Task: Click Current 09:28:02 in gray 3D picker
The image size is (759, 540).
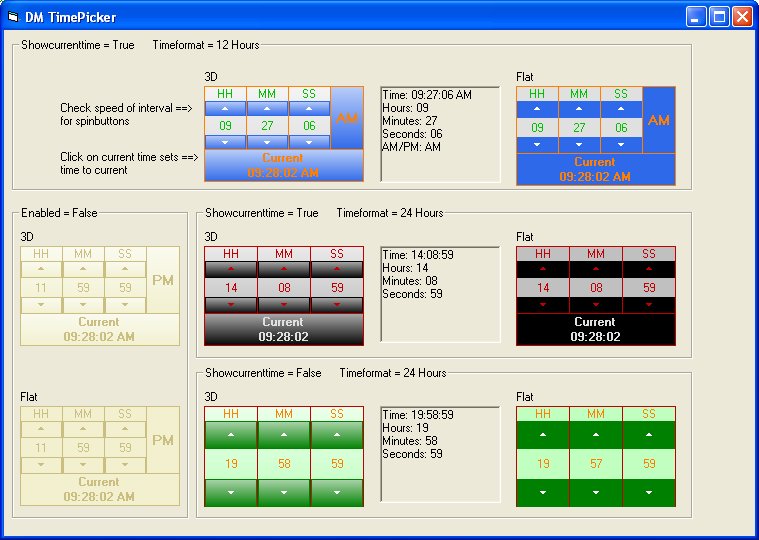Action: click(x=283, y=329)
